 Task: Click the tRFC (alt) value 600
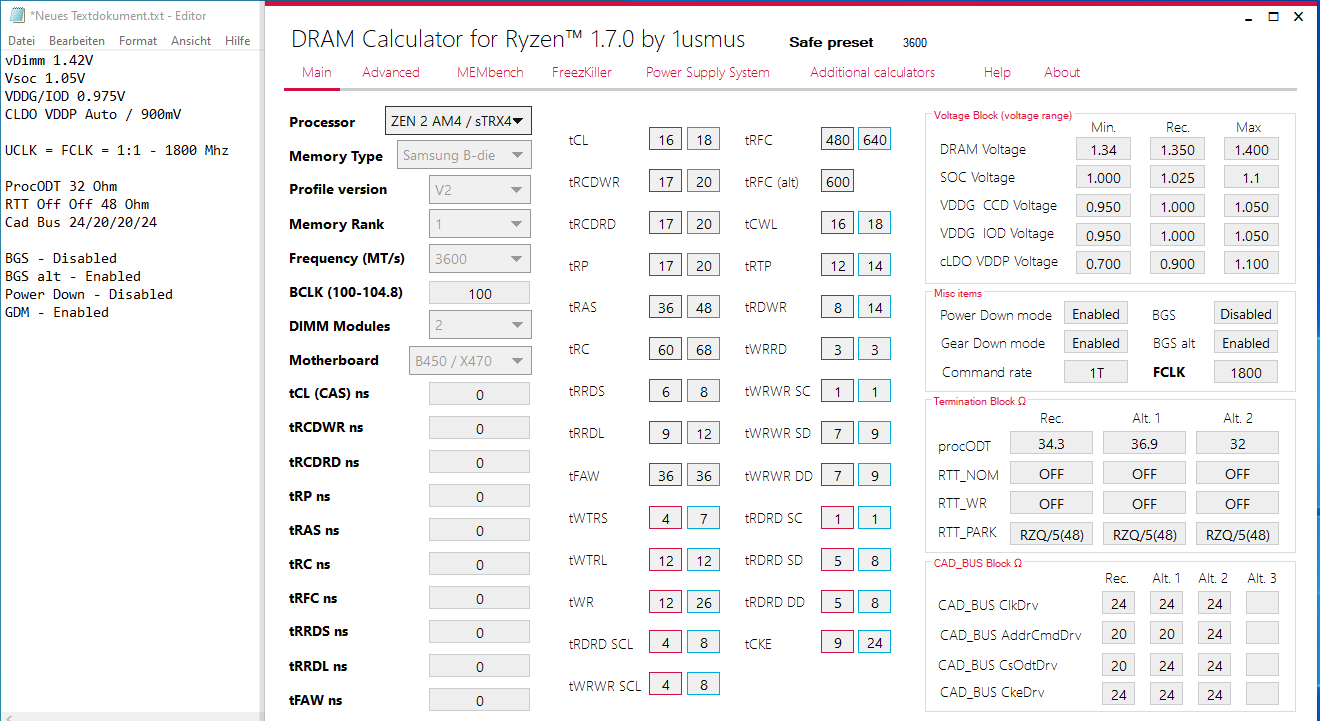point(838,181)
